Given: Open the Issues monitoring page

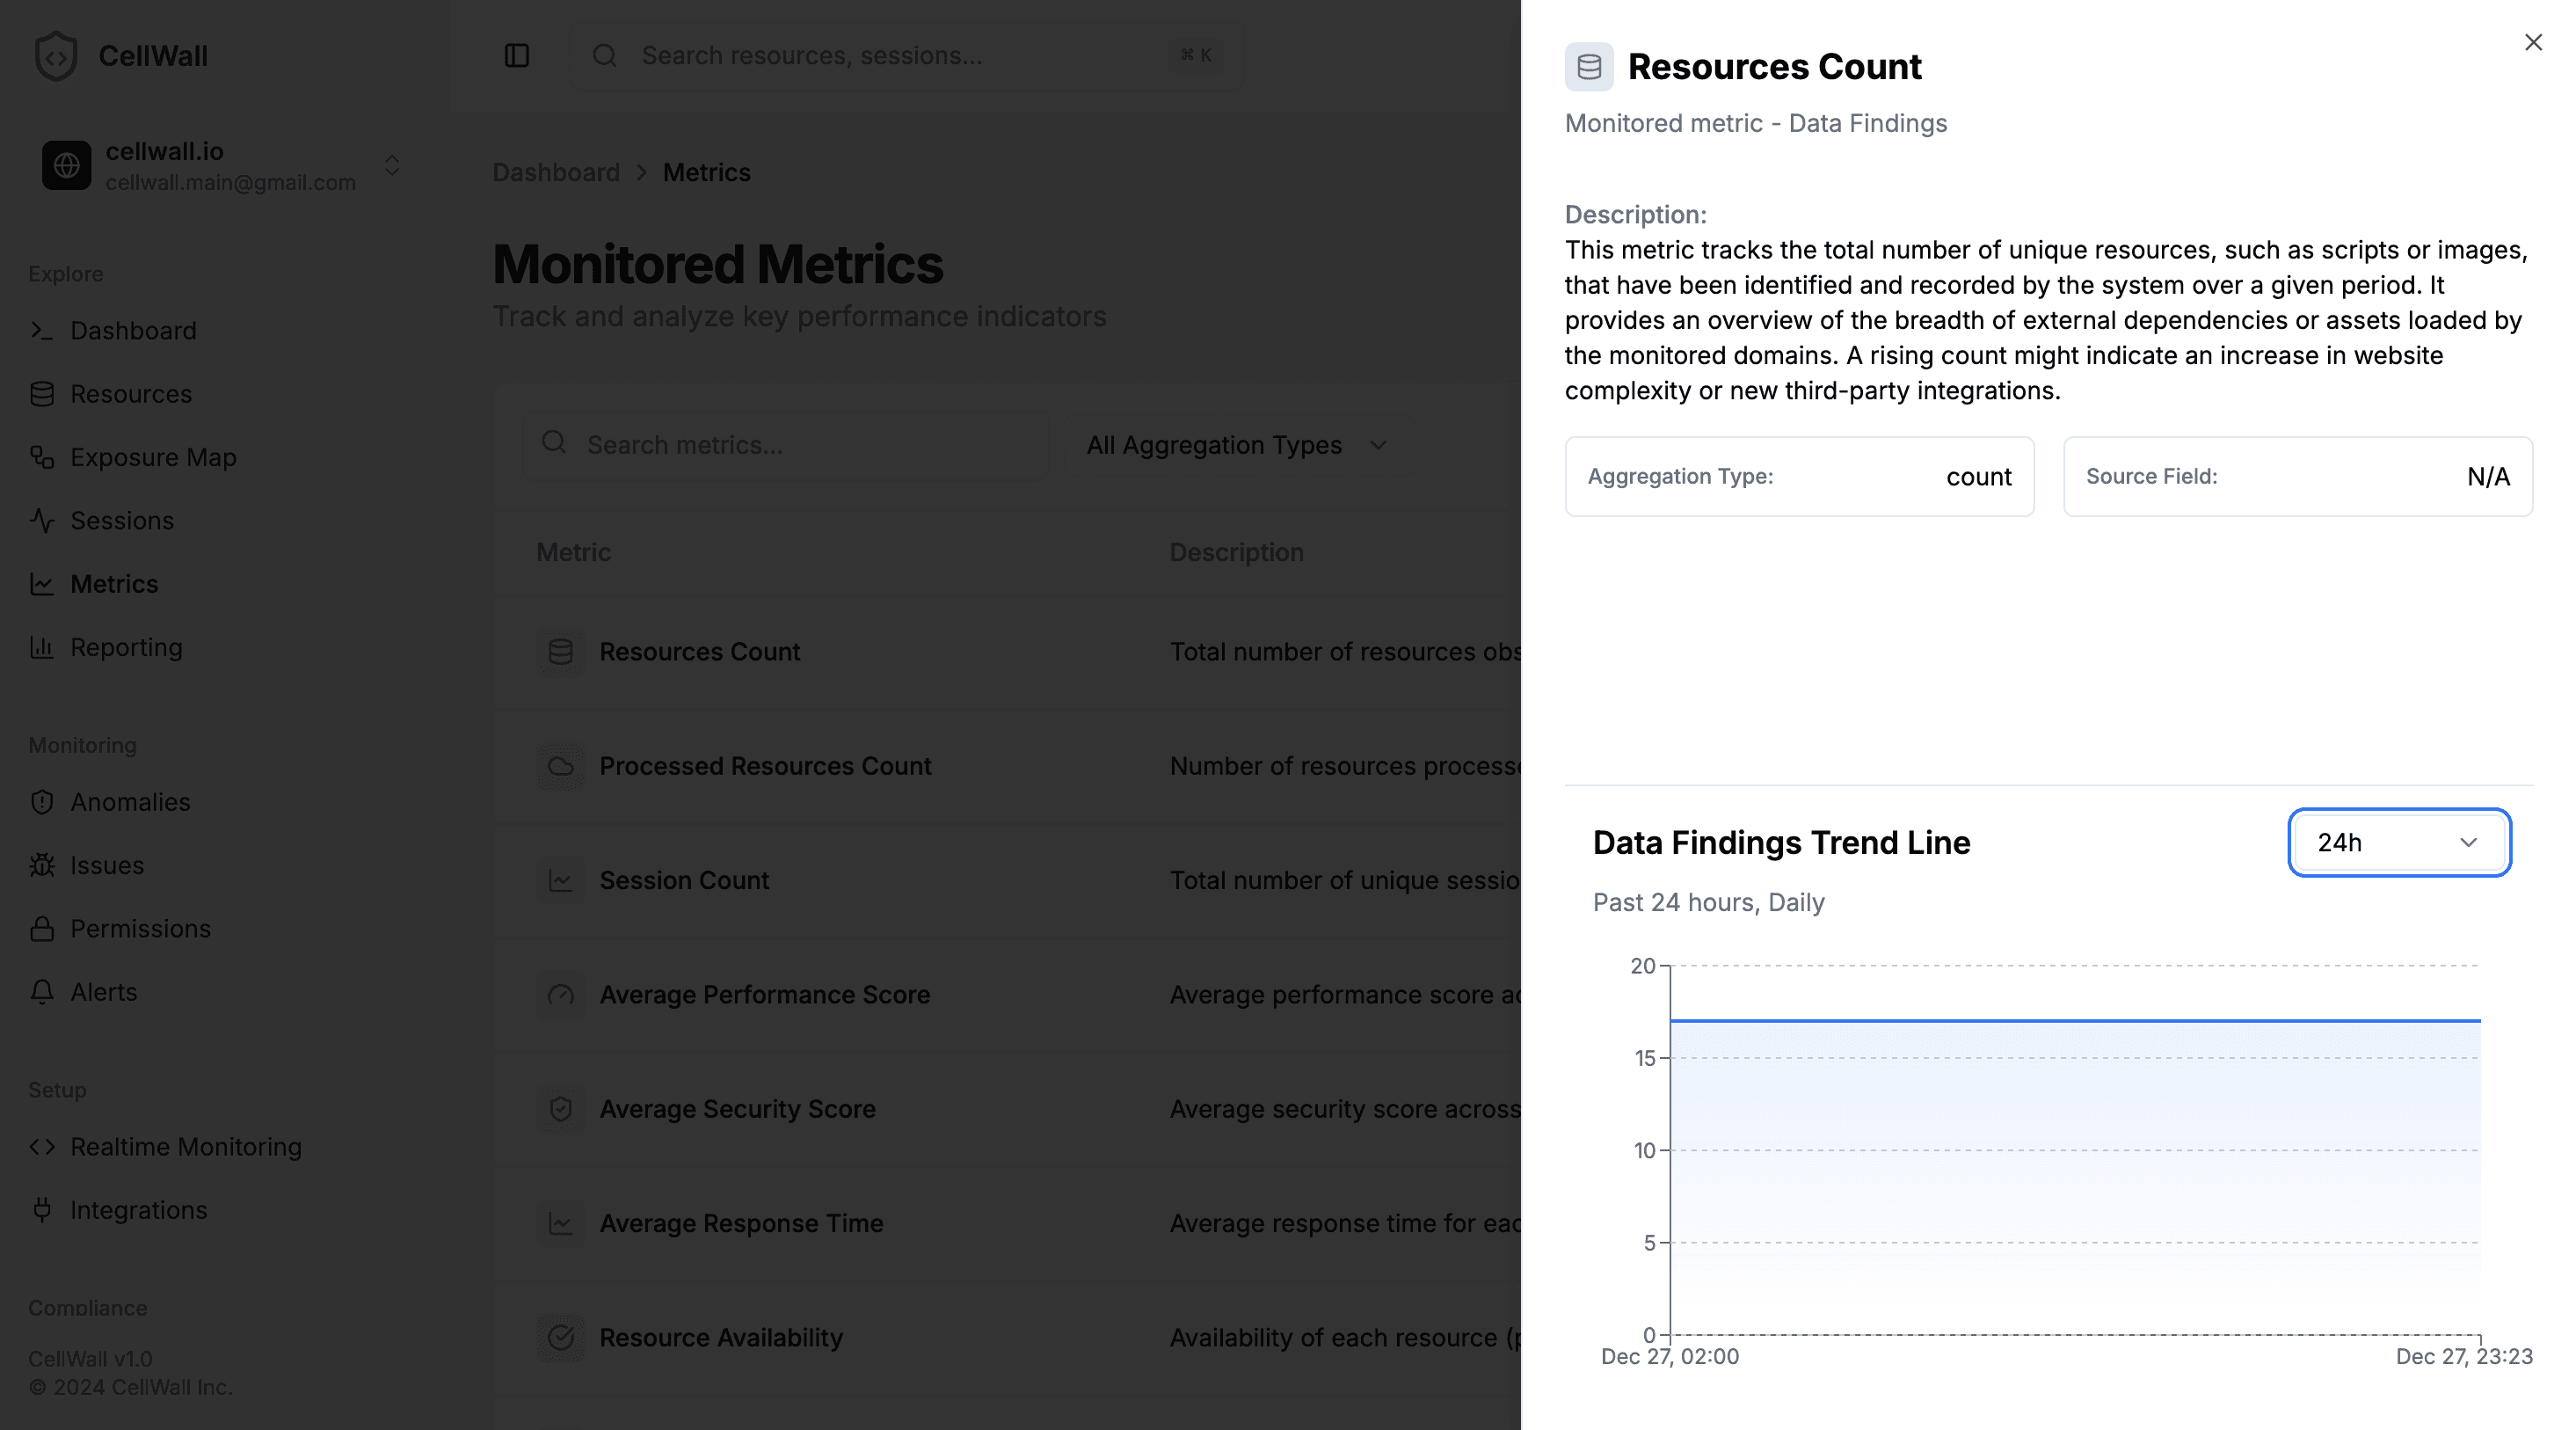Looking at the screenshot, I should [x=107, y=865].
